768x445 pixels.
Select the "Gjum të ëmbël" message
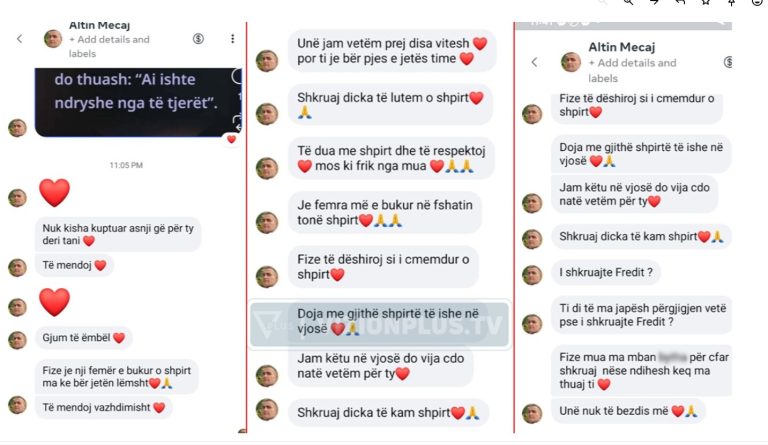83,338
